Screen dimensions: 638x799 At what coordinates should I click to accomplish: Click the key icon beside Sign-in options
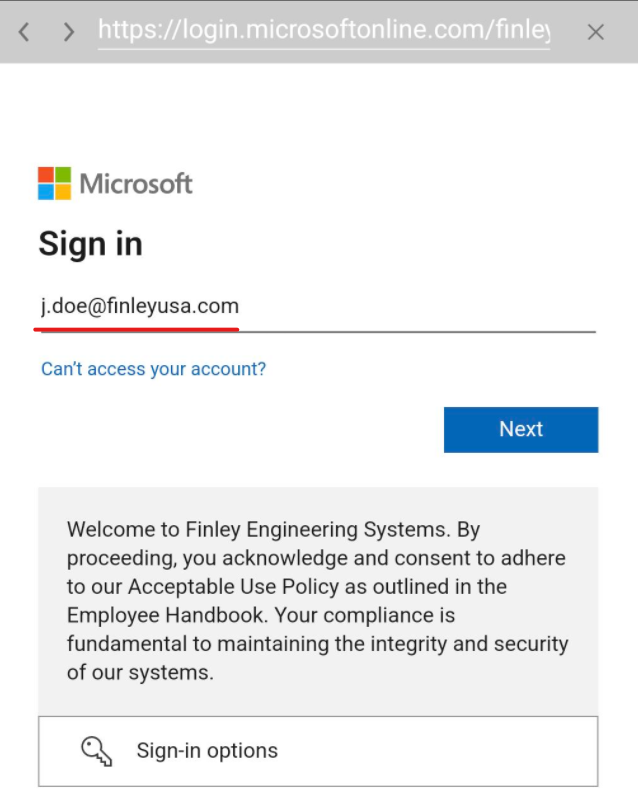96,750
